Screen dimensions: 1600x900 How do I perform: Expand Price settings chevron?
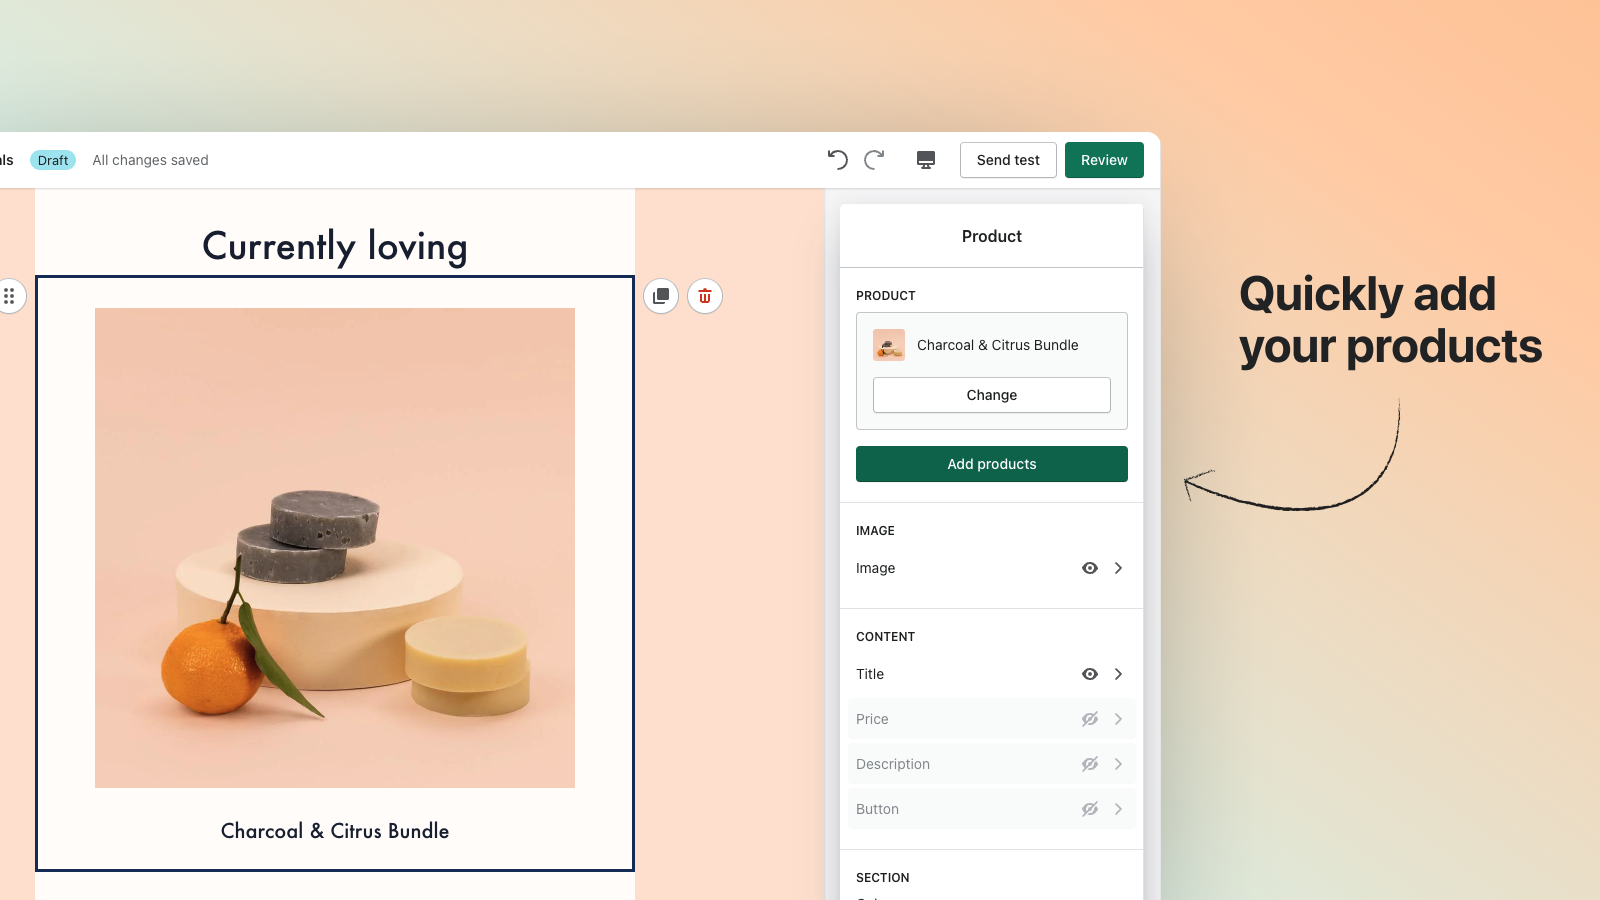[1118, 719]
